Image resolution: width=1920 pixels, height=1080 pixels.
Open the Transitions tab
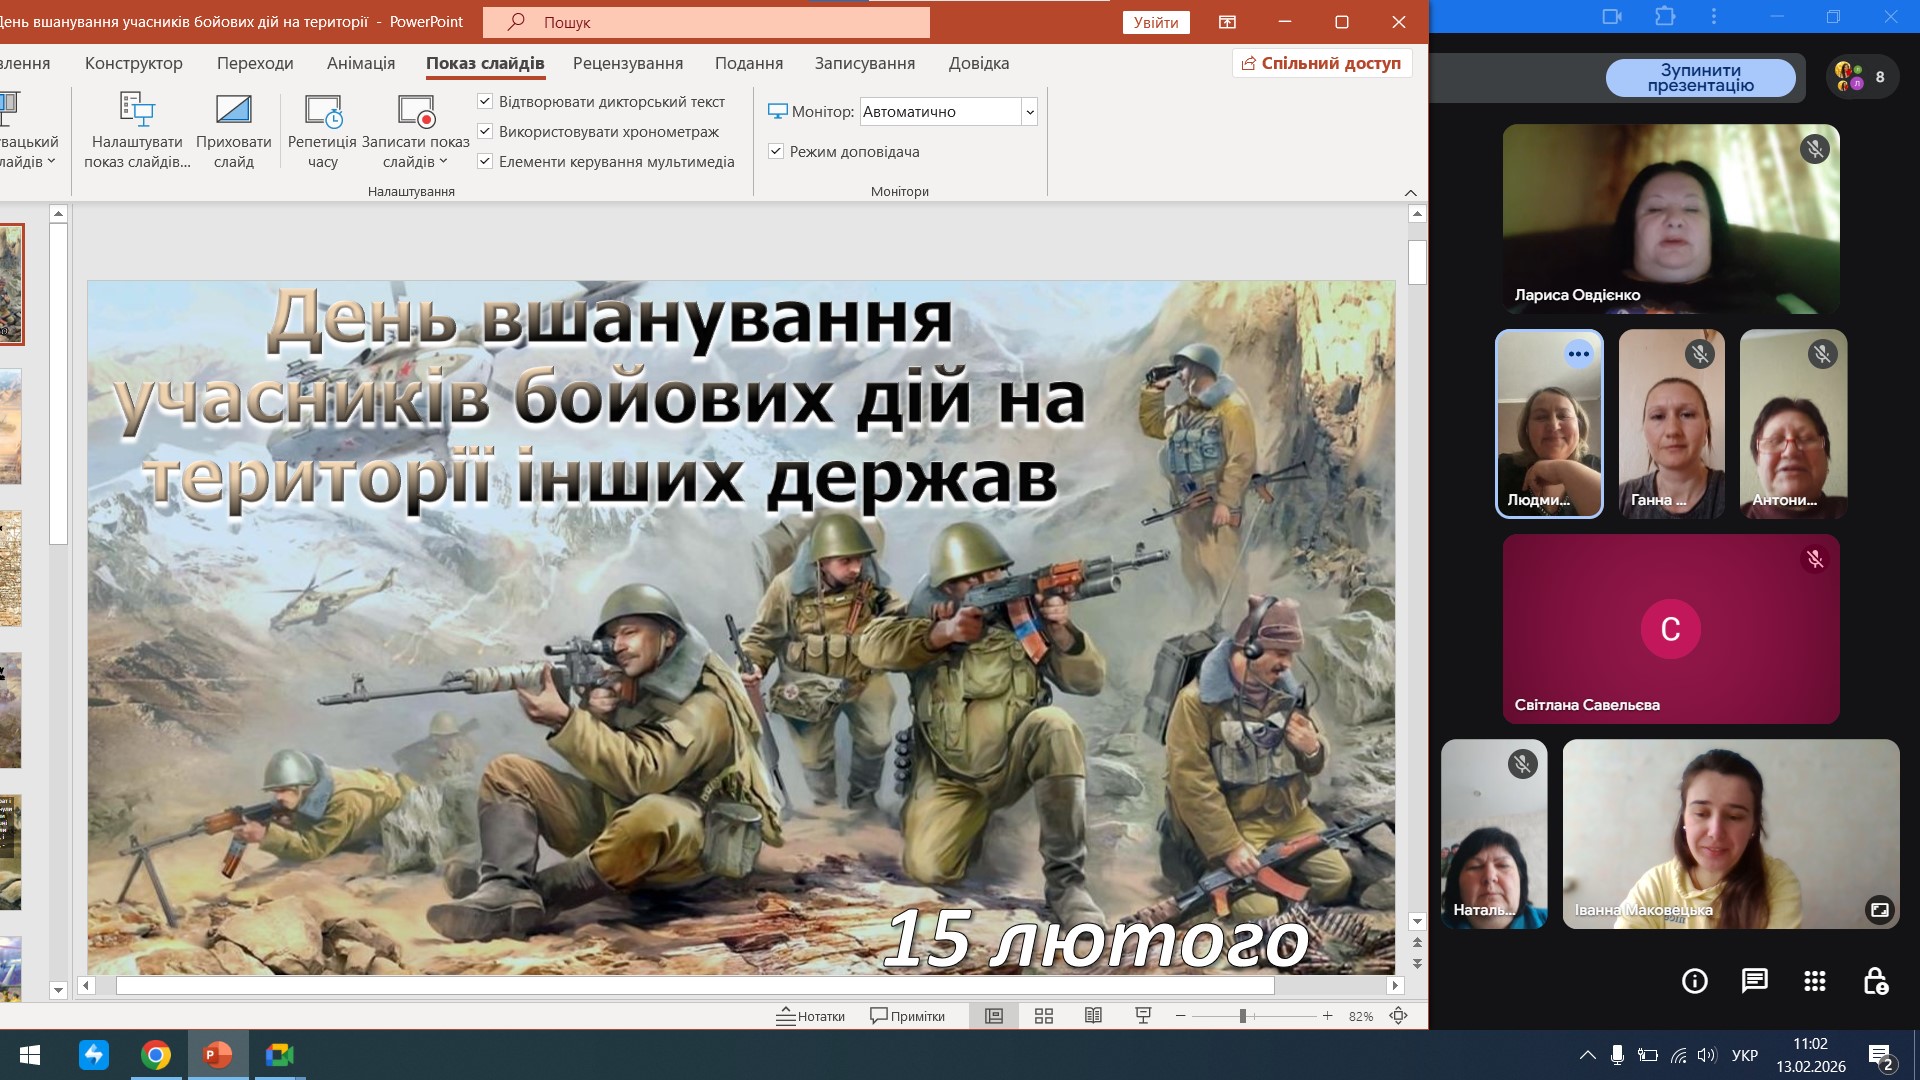(x=255, y=63)
